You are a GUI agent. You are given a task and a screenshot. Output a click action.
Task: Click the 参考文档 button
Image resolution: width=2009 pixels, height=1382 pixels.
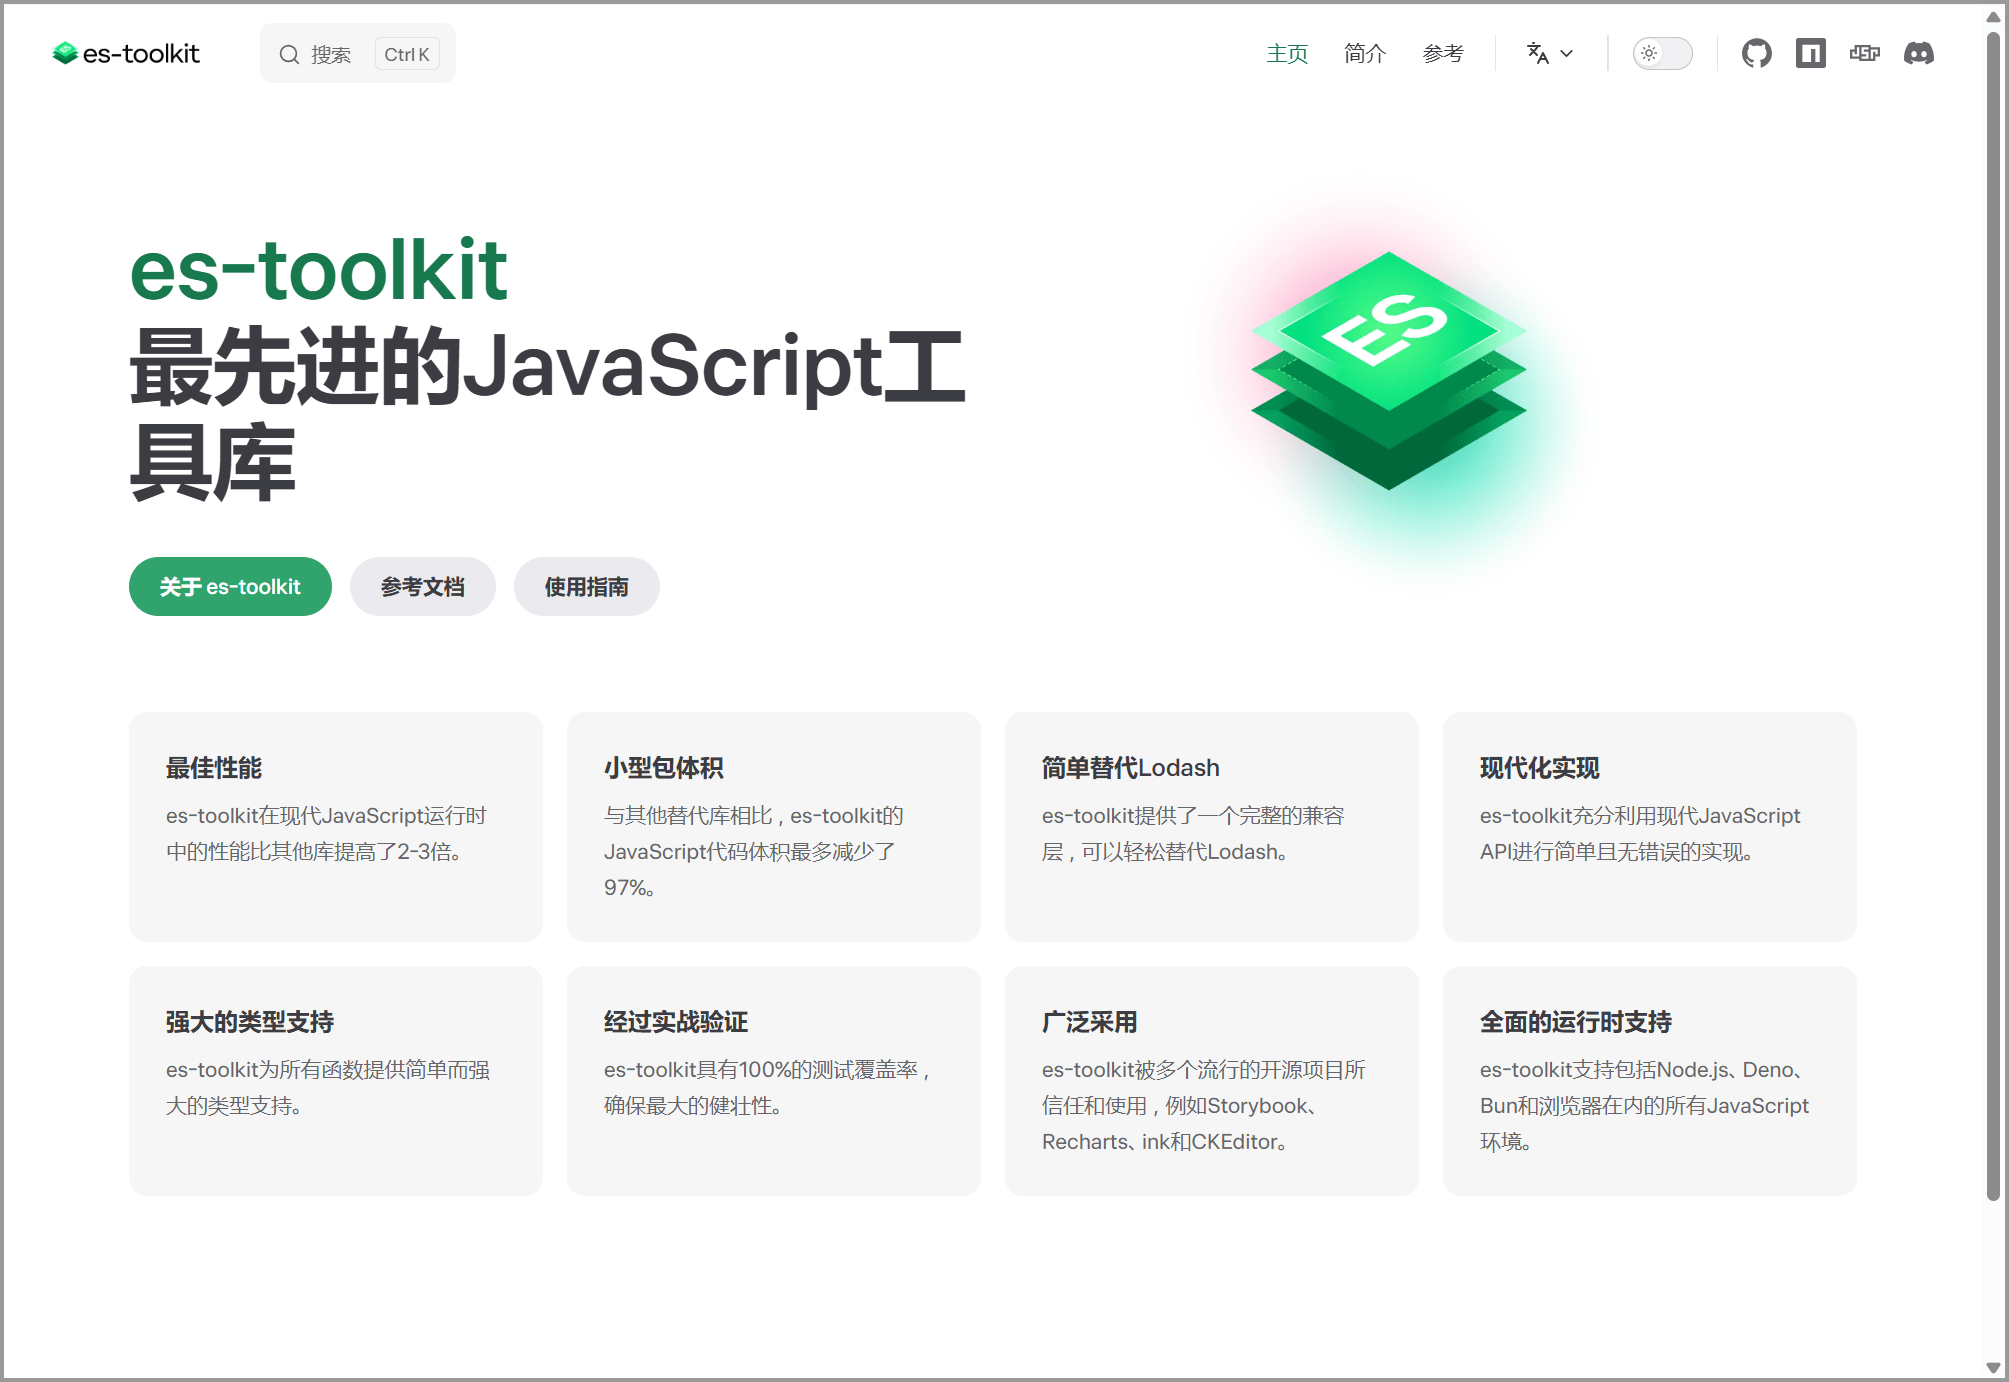[422, 587]
